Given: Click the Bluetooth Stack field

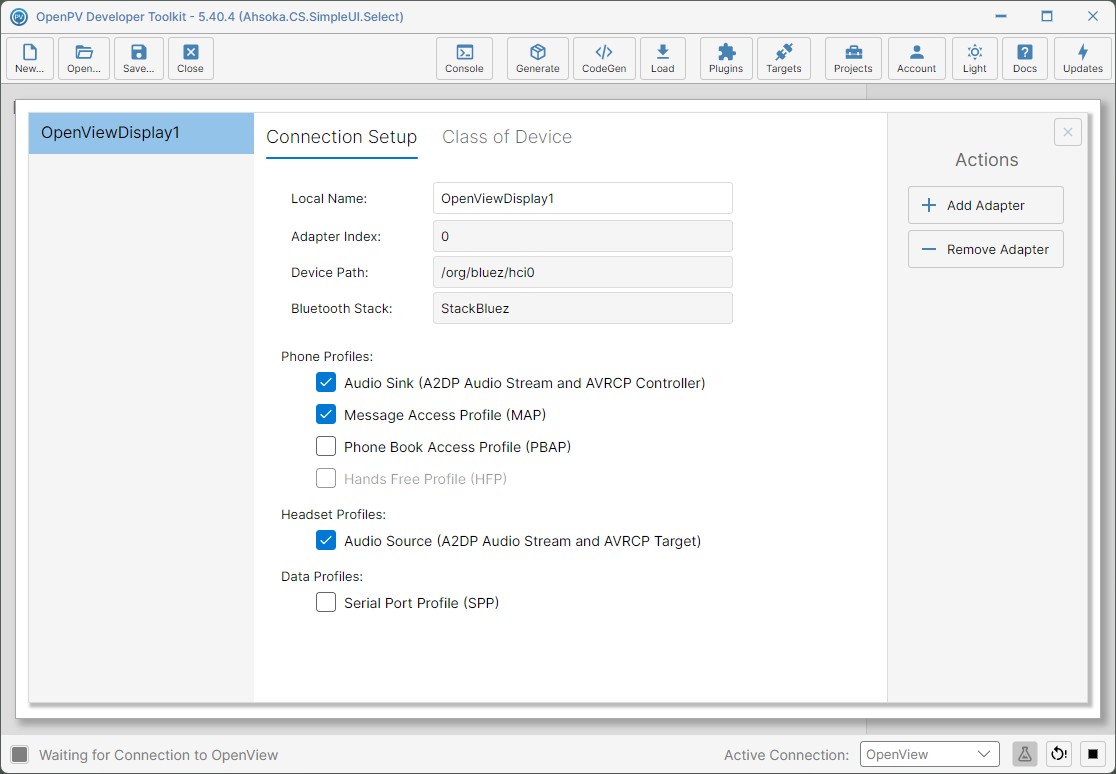Looking at the screenshot, I should coord(583,308).
